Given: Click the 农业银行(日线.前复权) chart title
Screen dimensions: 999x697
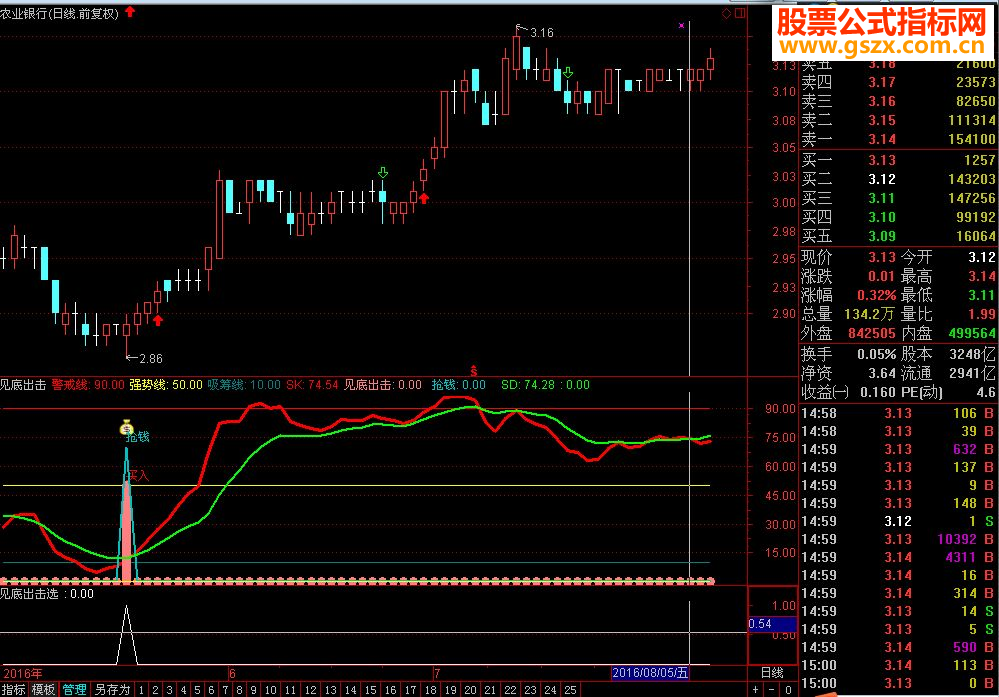Looking at the screenshot, I should [59, 13].
